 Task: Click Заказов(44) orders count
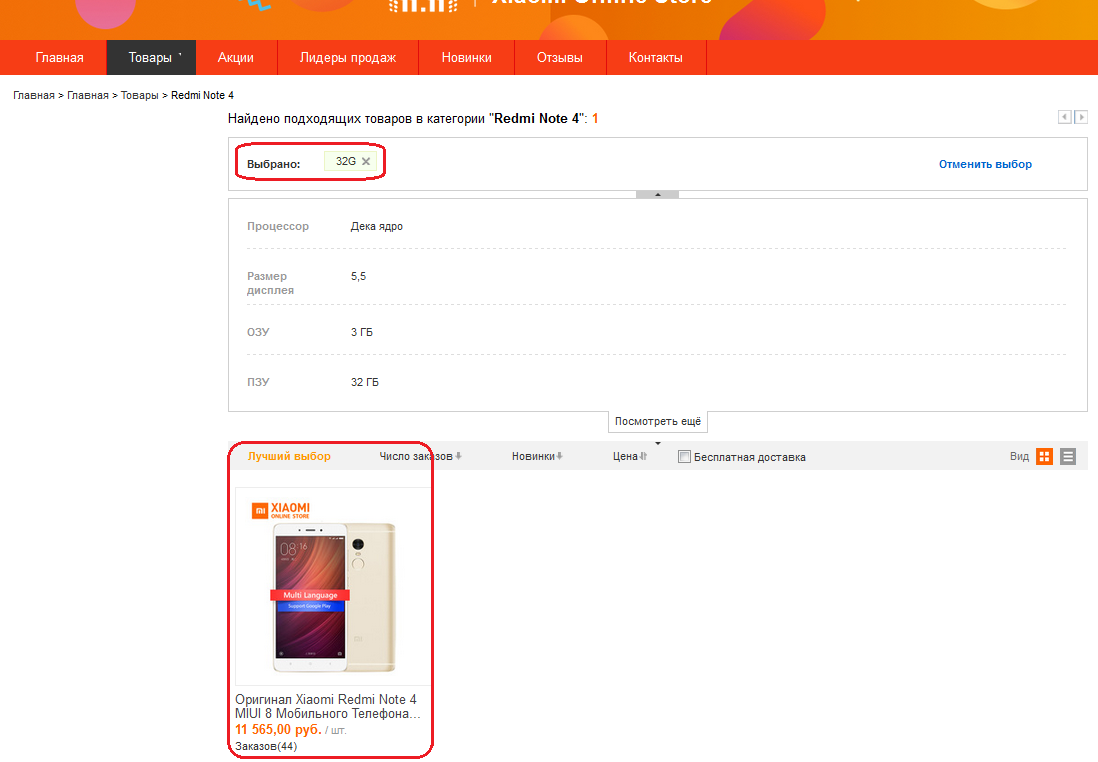pos(266,747)
